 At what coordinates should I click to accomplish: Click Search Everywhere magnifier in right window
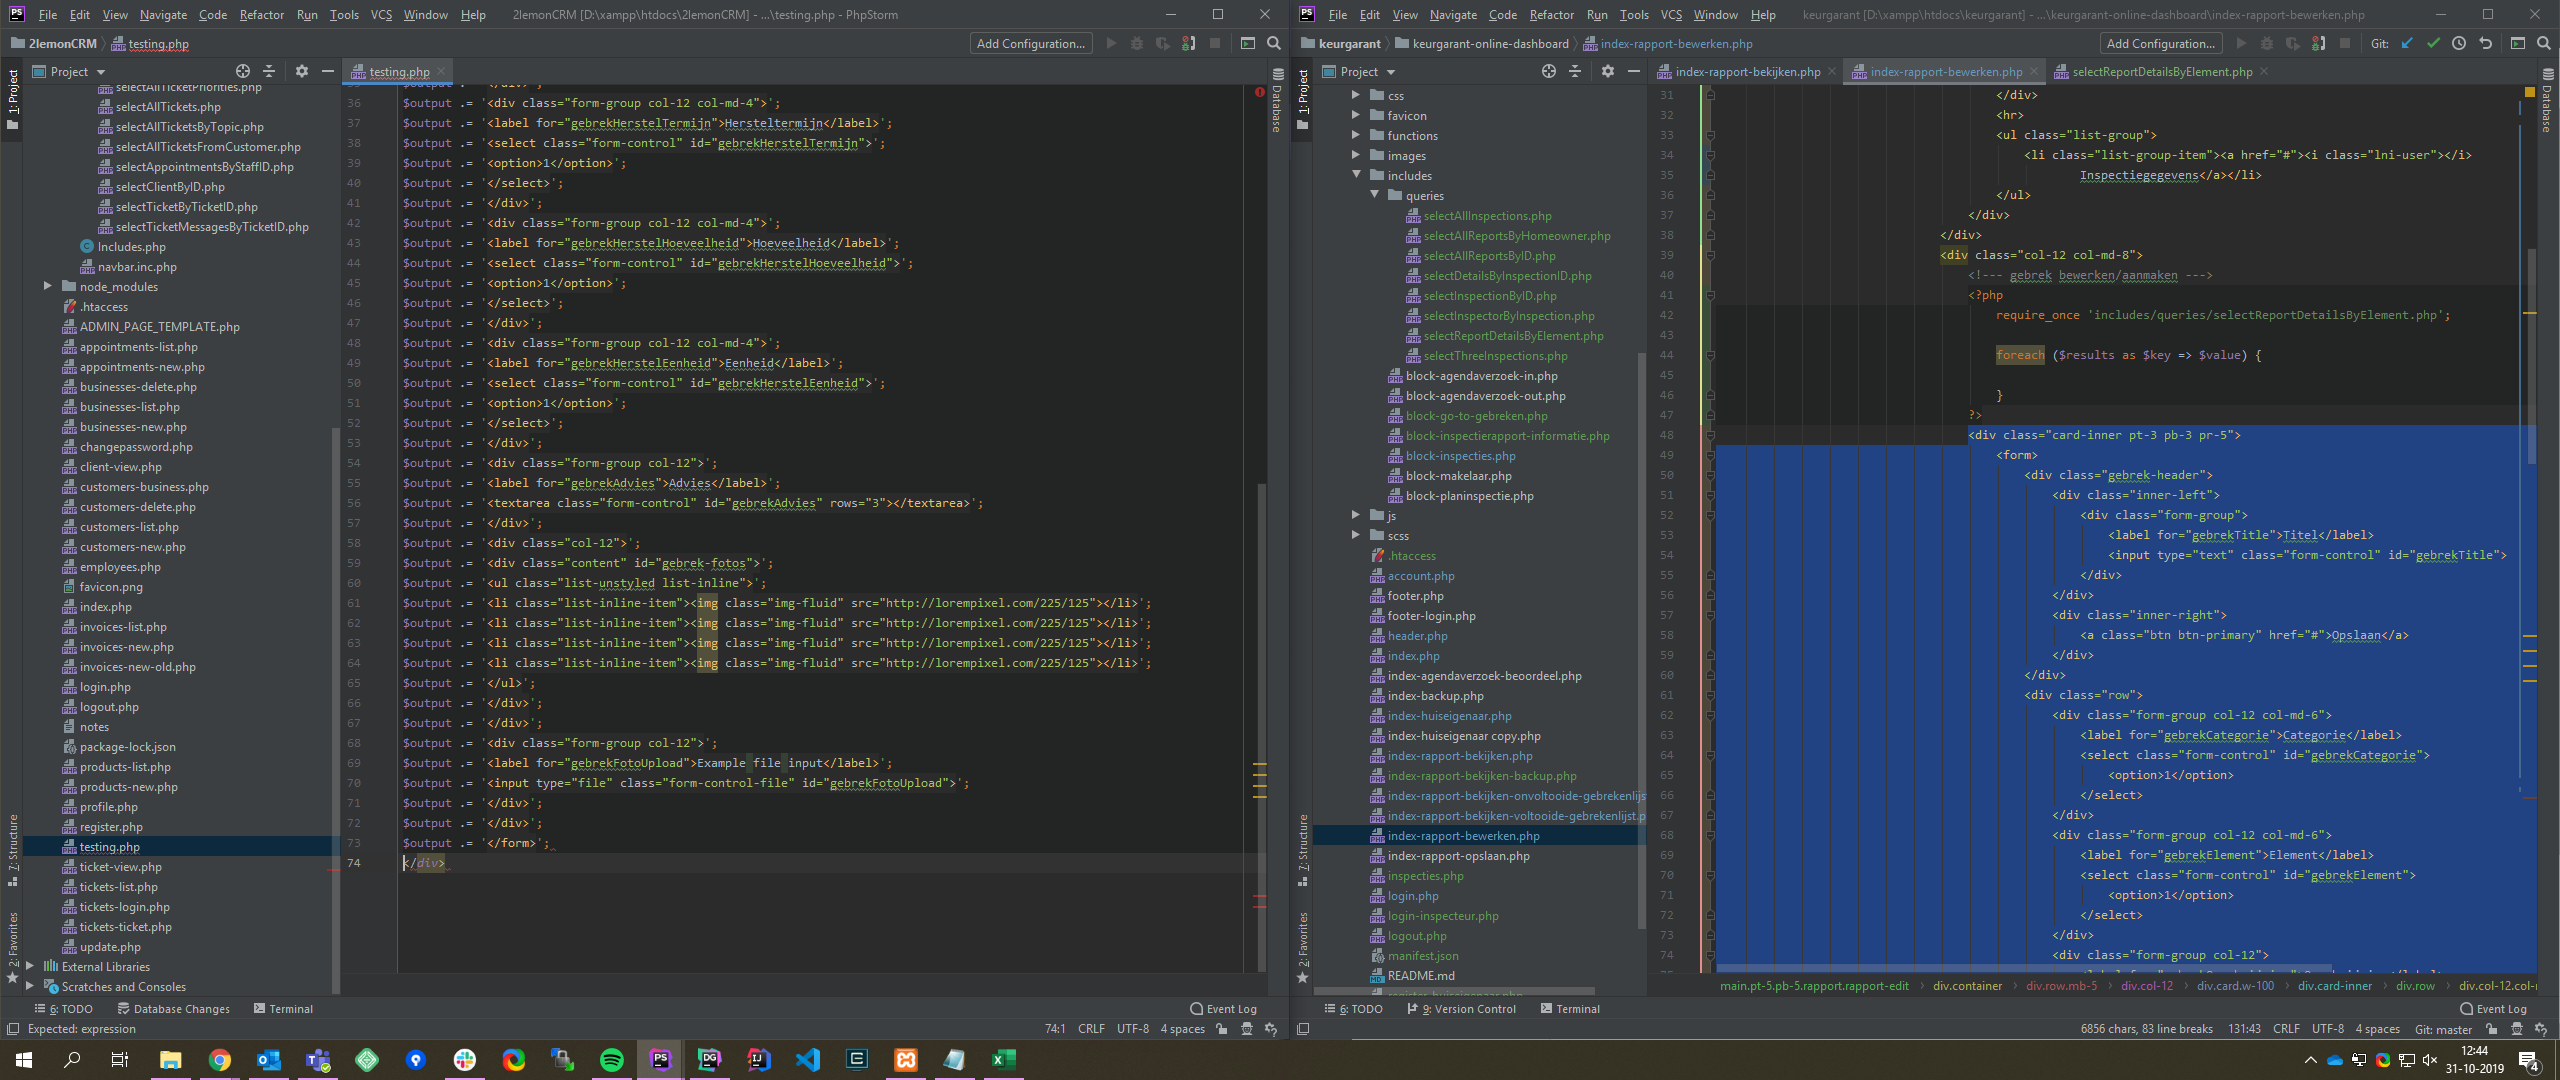(x=2544, y=43)
